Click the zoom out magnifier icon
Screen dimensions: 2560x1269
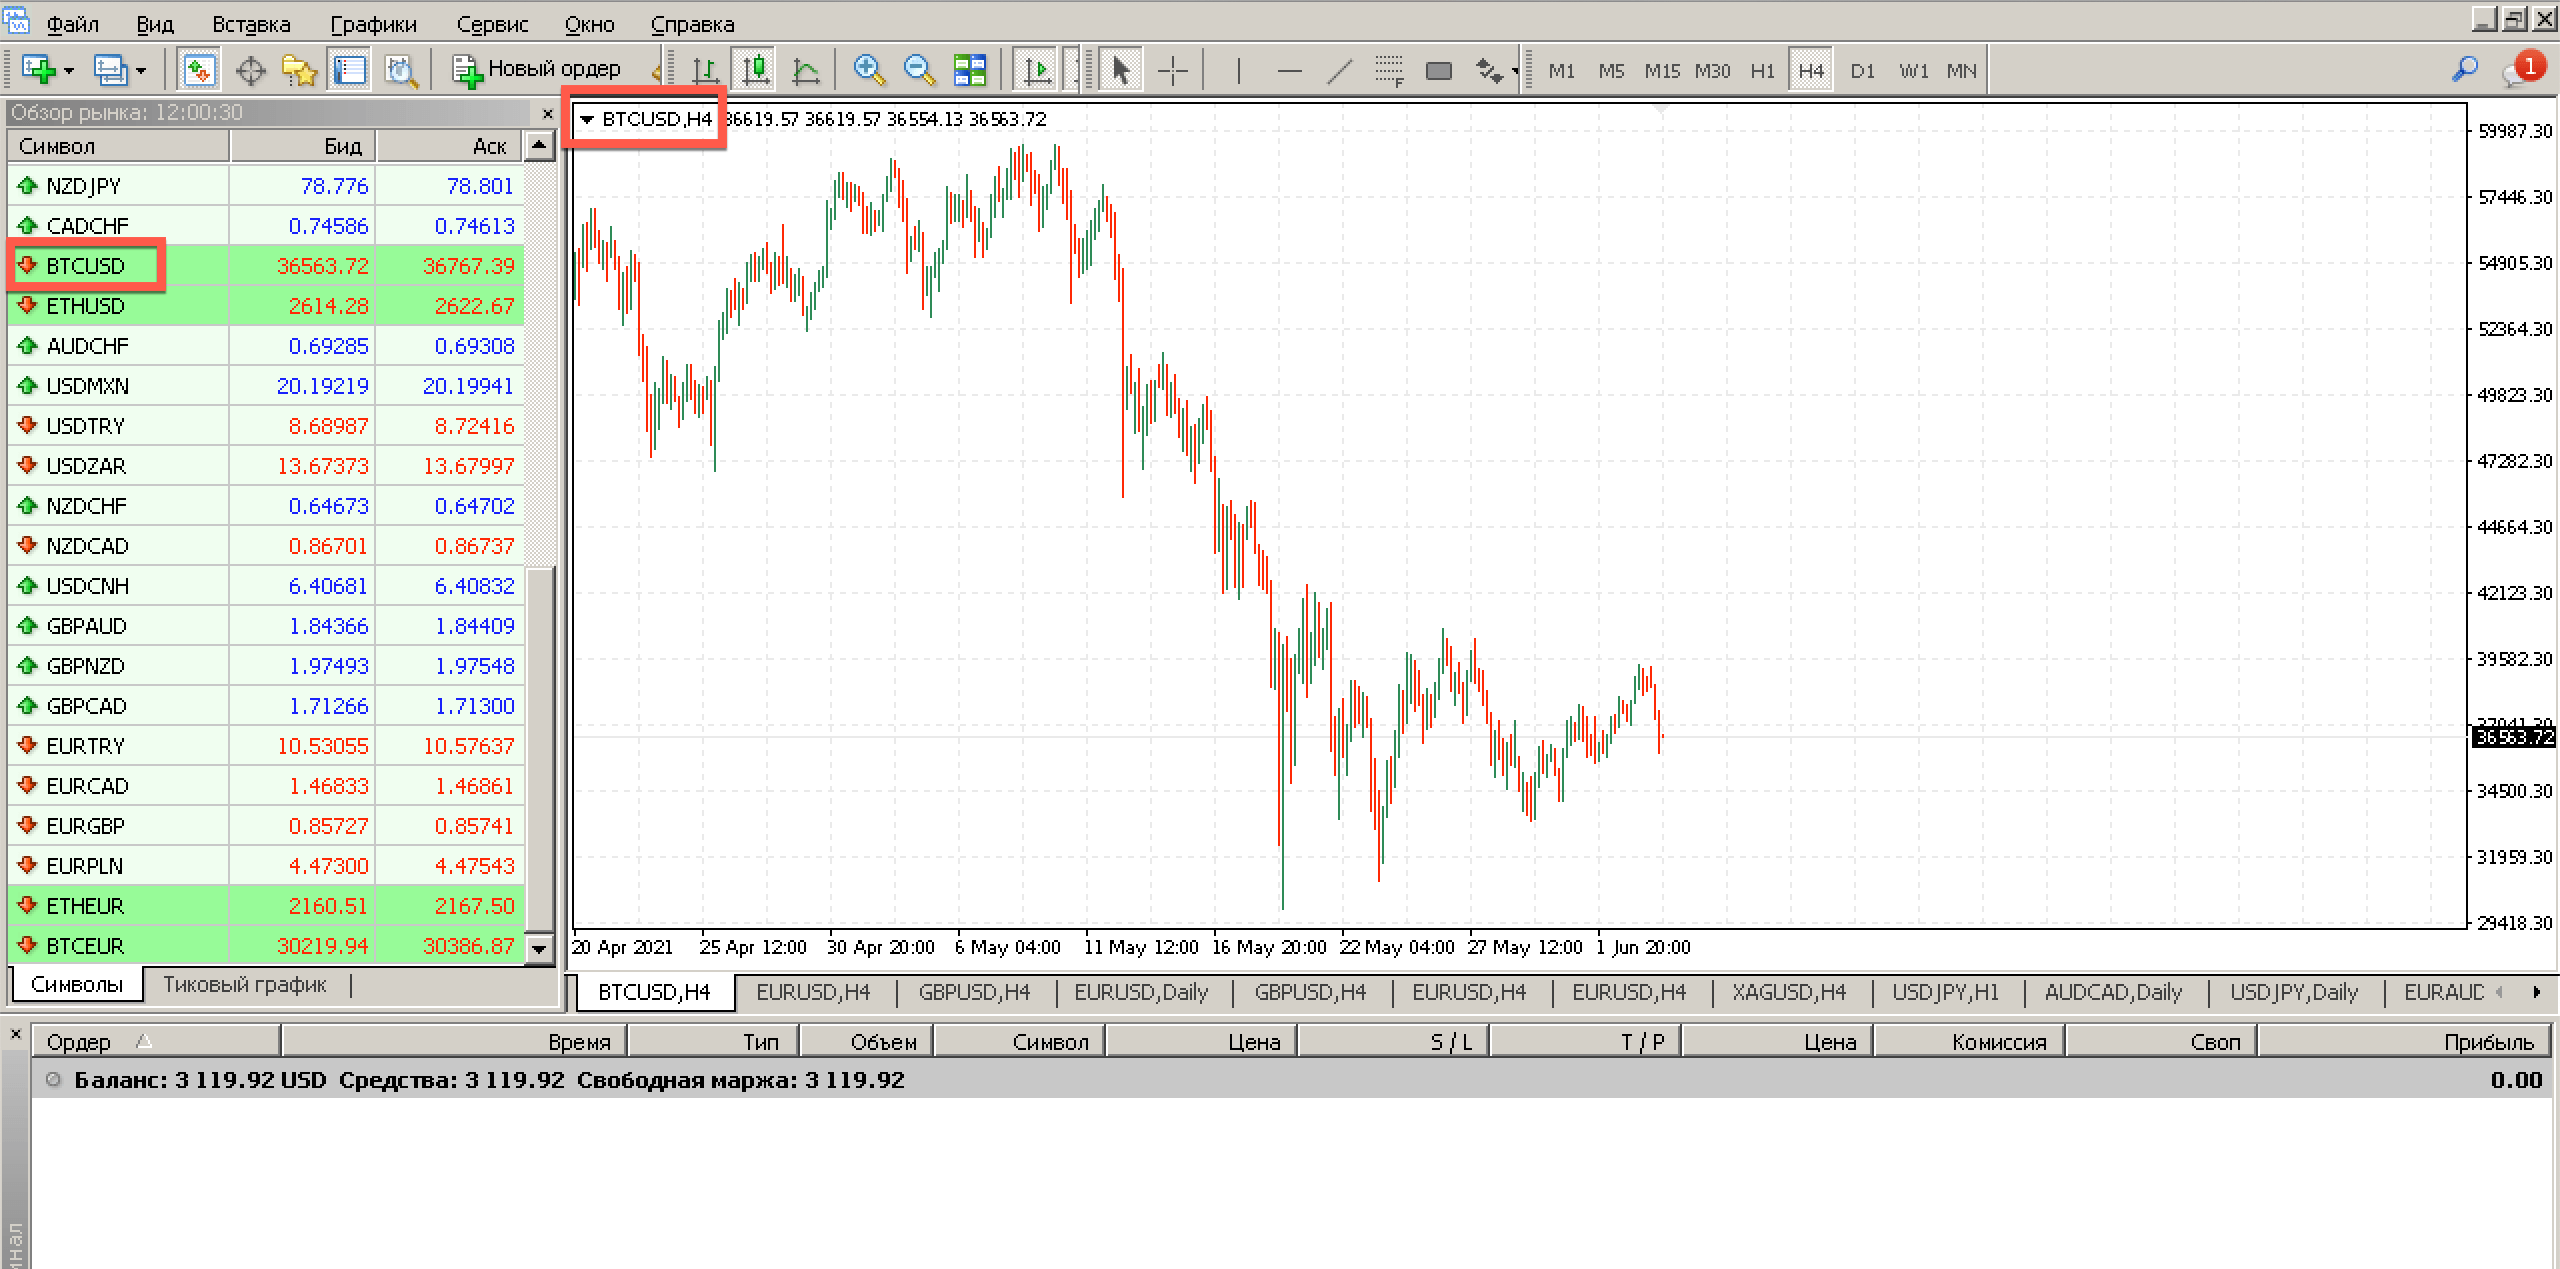[x=918, y=70]
